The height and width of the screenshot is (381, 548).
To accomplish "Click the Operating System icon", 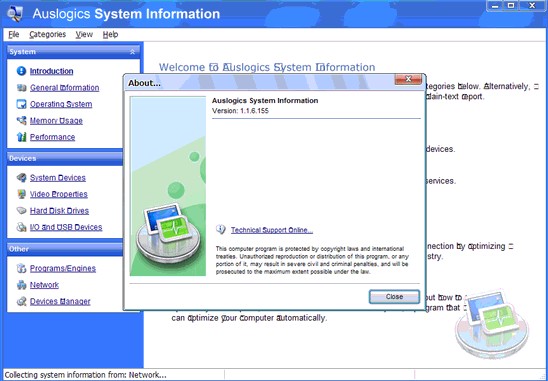I will pos(21,104).
